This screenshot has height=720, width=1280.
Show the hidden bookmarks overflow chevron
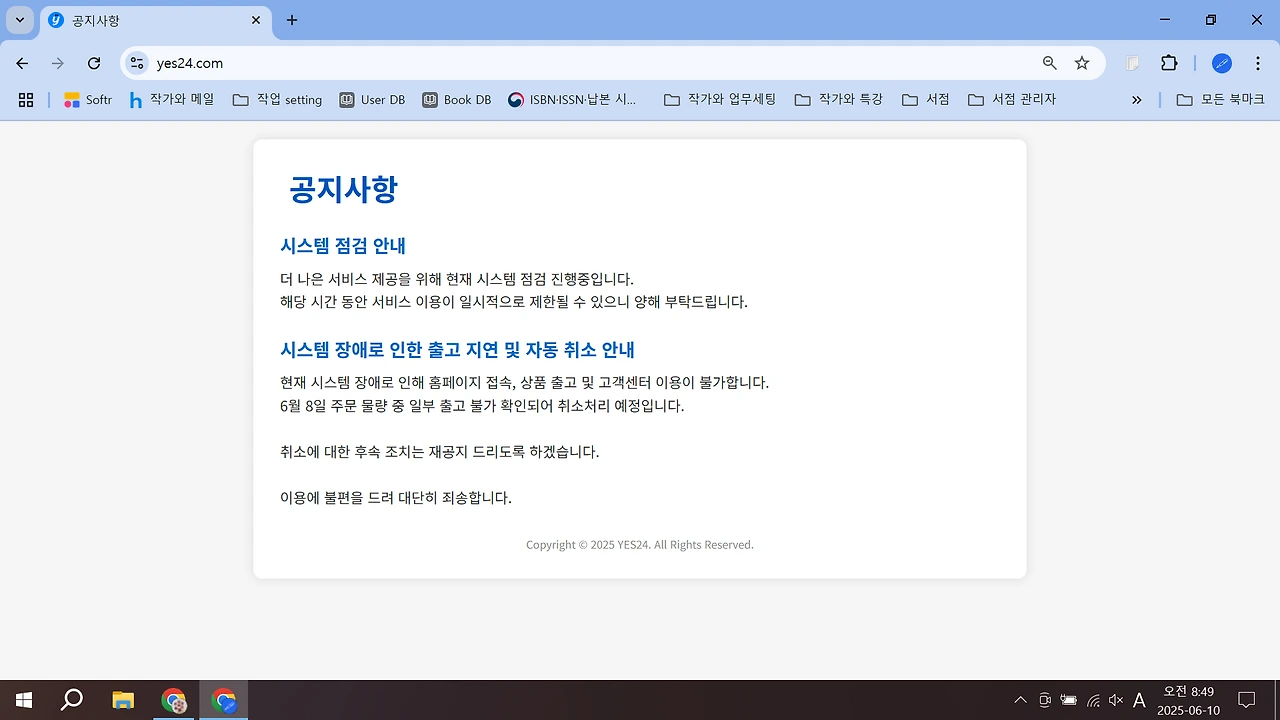pyautogui.click(x=1136, y=100)
